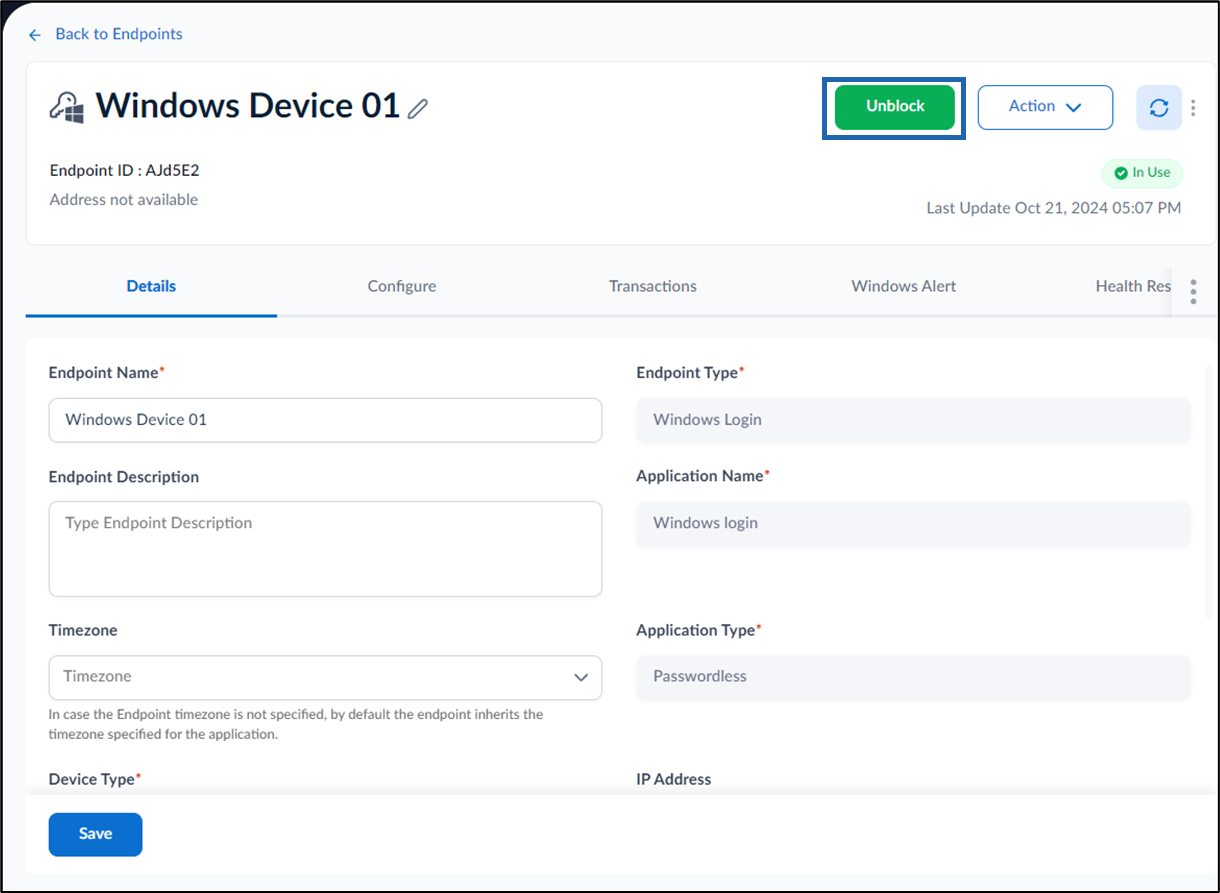Click the refresh icon button
Viewport: 1220px width, 893px height.
click(1158, 108)
